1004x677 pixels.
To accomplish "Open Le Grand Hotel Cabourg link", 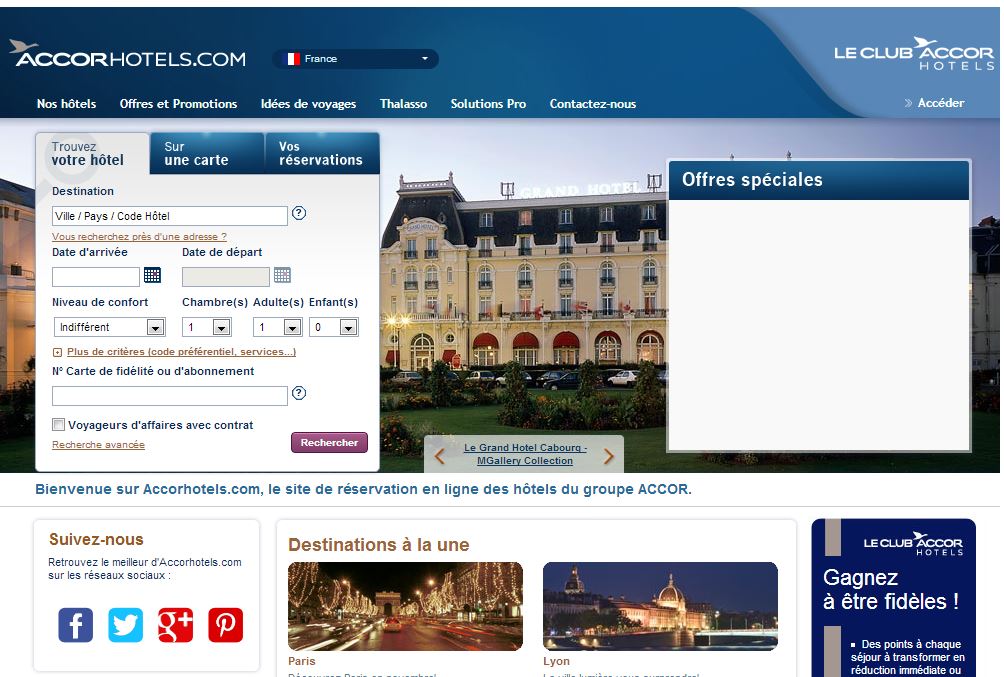I will [524, 455].
